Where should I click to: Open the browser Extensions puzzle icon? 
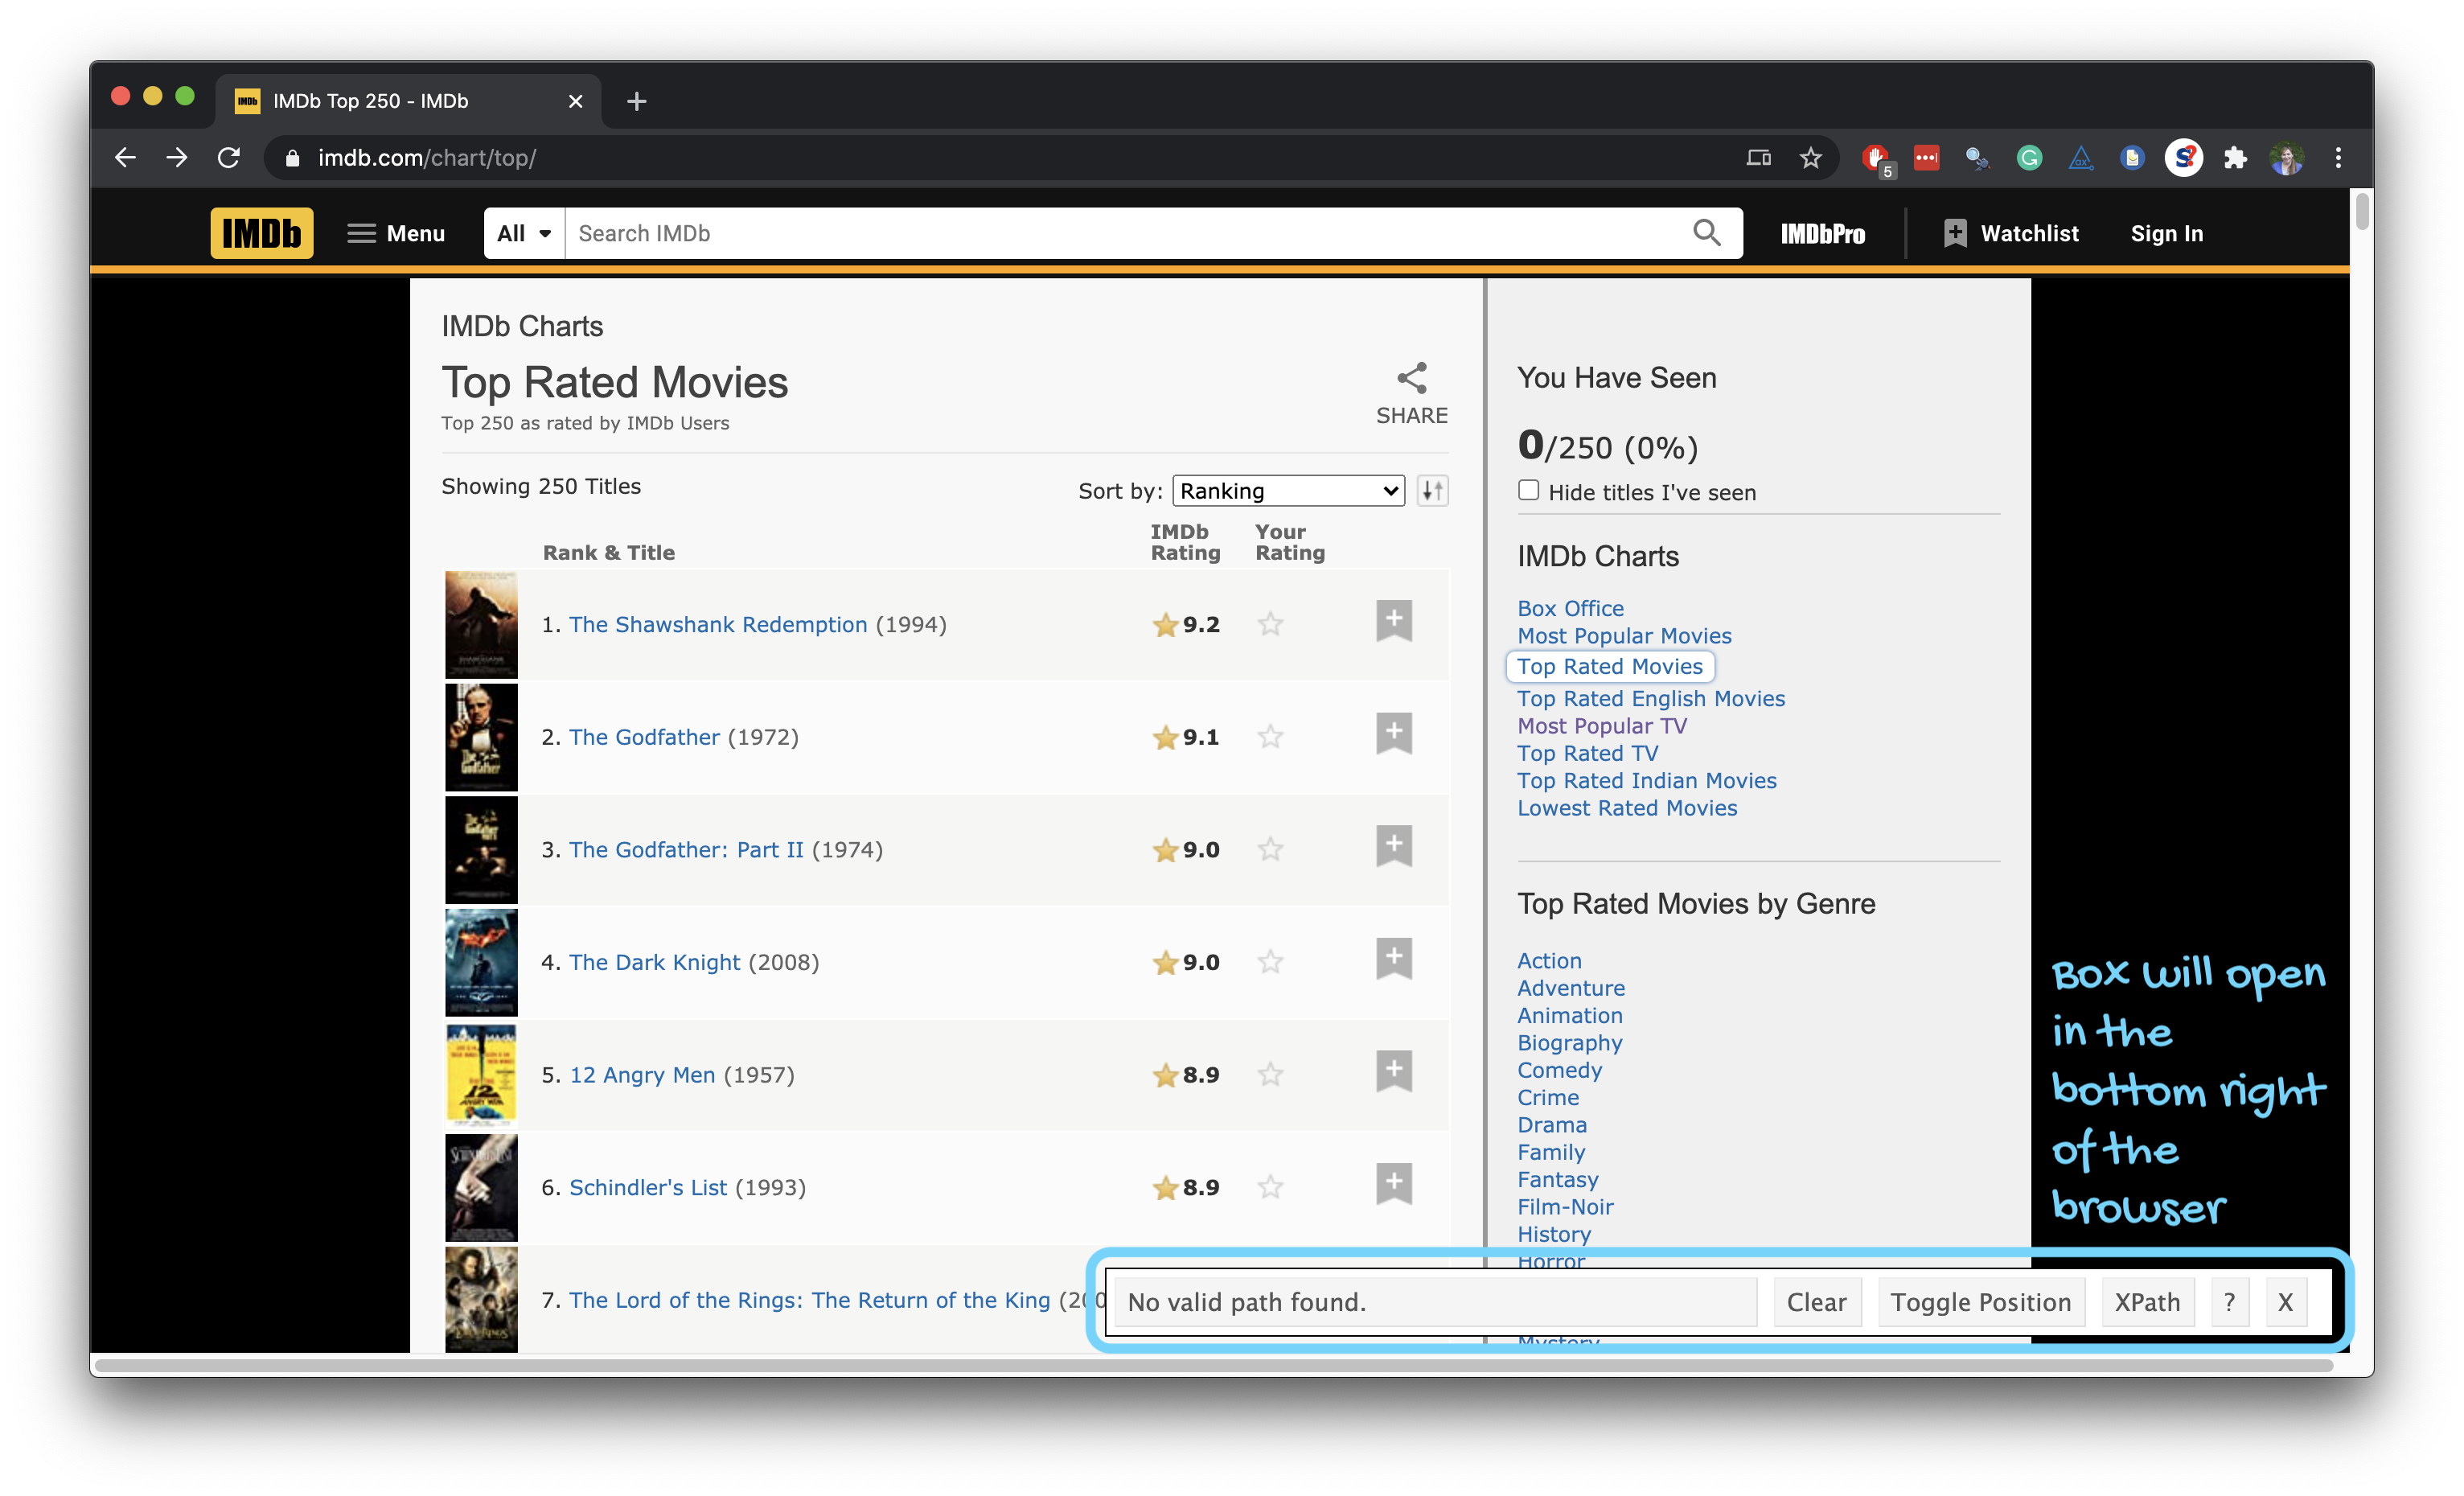click(2234, 157)
